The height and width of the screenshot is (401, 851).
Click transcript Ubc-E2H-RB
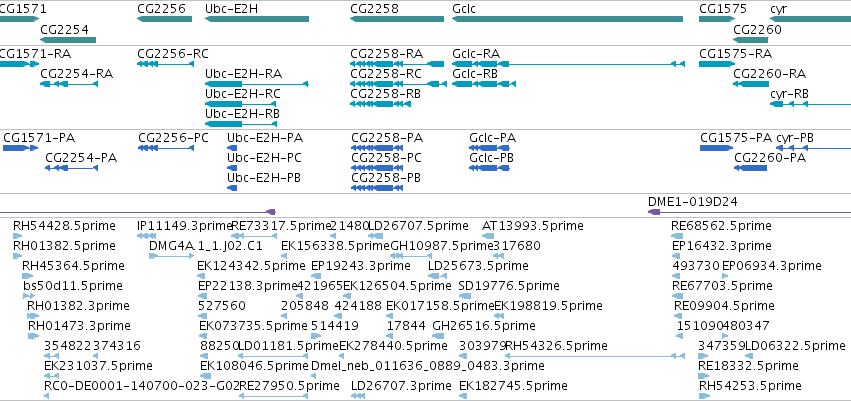[240, 124]
